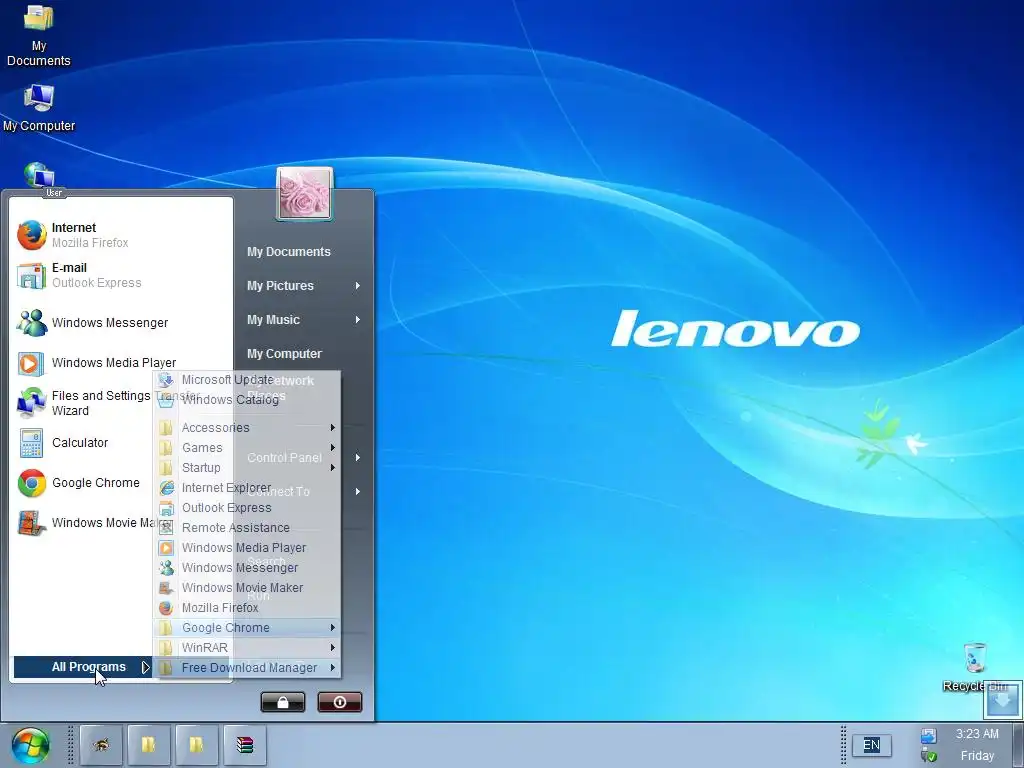
Task: Click the first quick launch taskbar icon
Action: click(x=101, y=745)
